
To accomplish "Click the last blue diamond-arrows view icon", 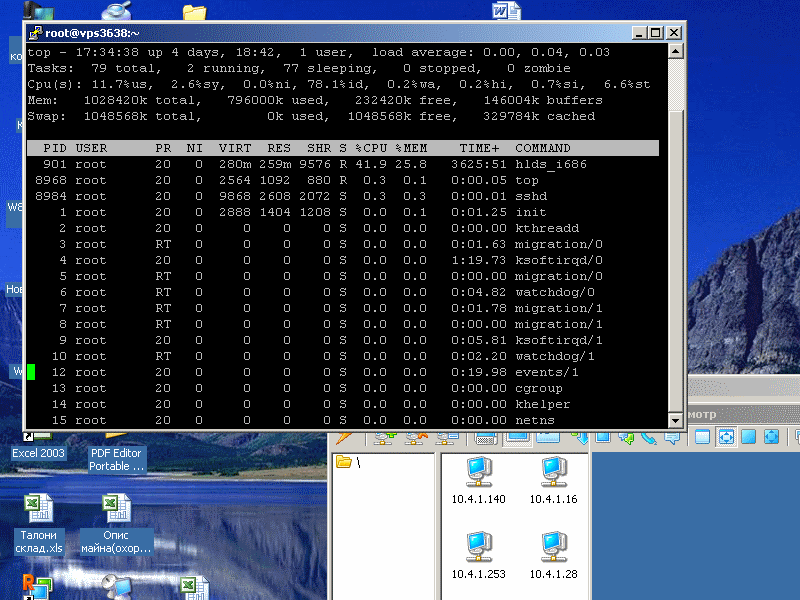I will coord(771,437).
